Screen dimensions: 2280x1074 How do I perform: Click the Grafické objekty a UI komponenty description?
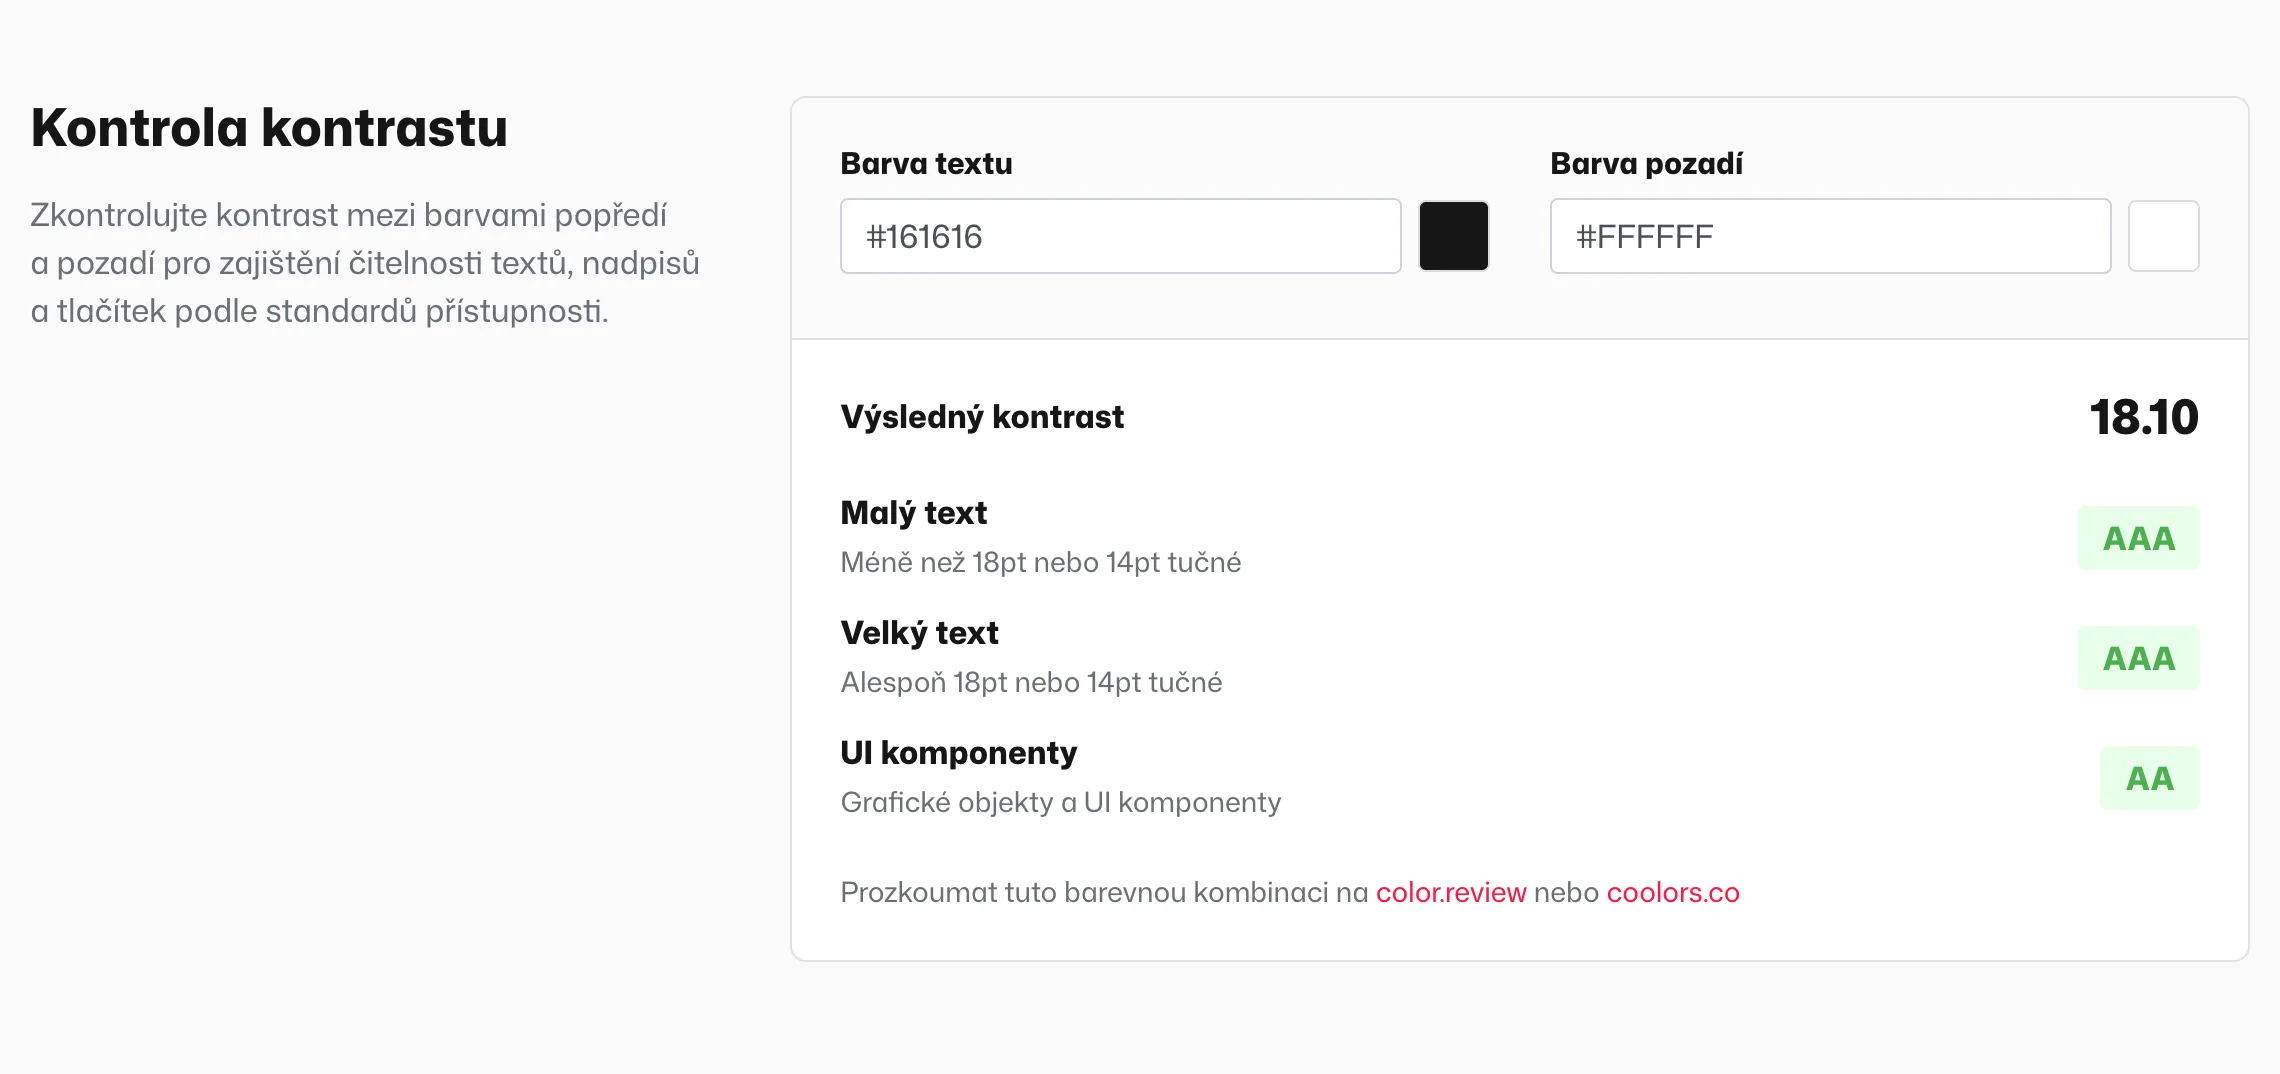click(1061, 802)
